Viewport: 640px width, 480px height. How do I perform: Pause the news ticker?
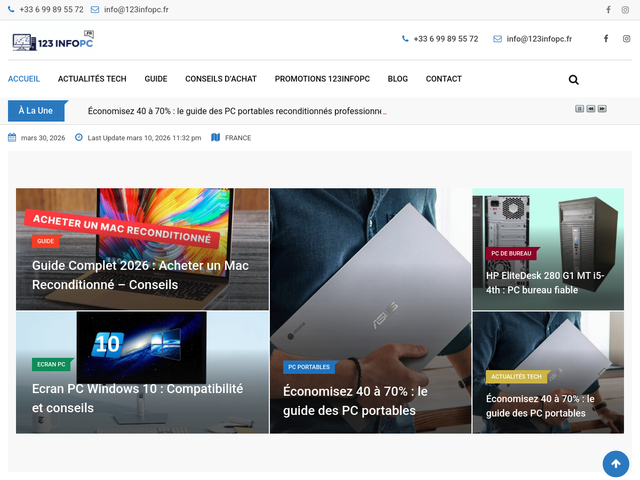579,109
